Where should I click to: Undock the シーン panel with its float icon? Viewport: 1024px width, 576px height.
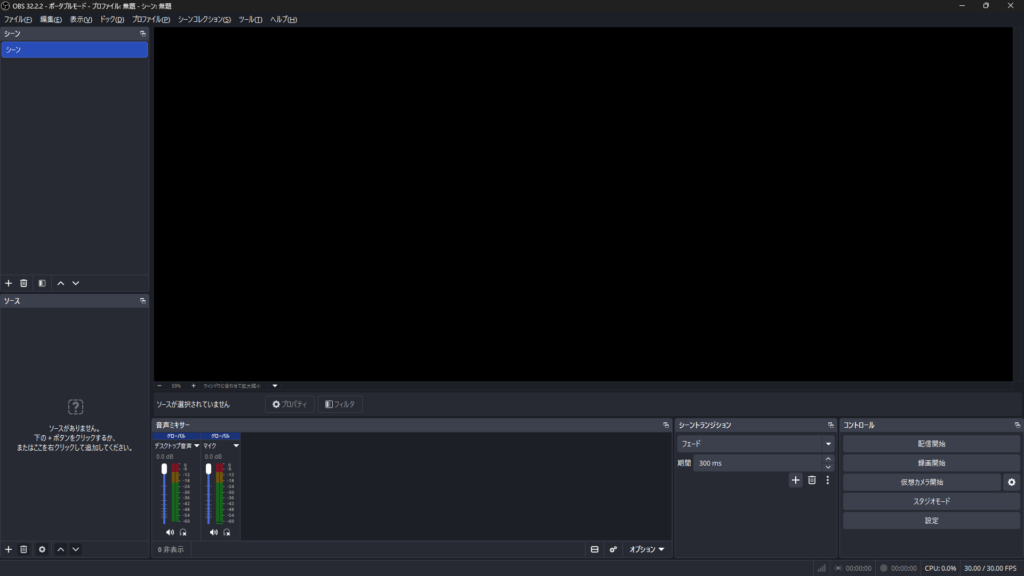pos(142,33)
